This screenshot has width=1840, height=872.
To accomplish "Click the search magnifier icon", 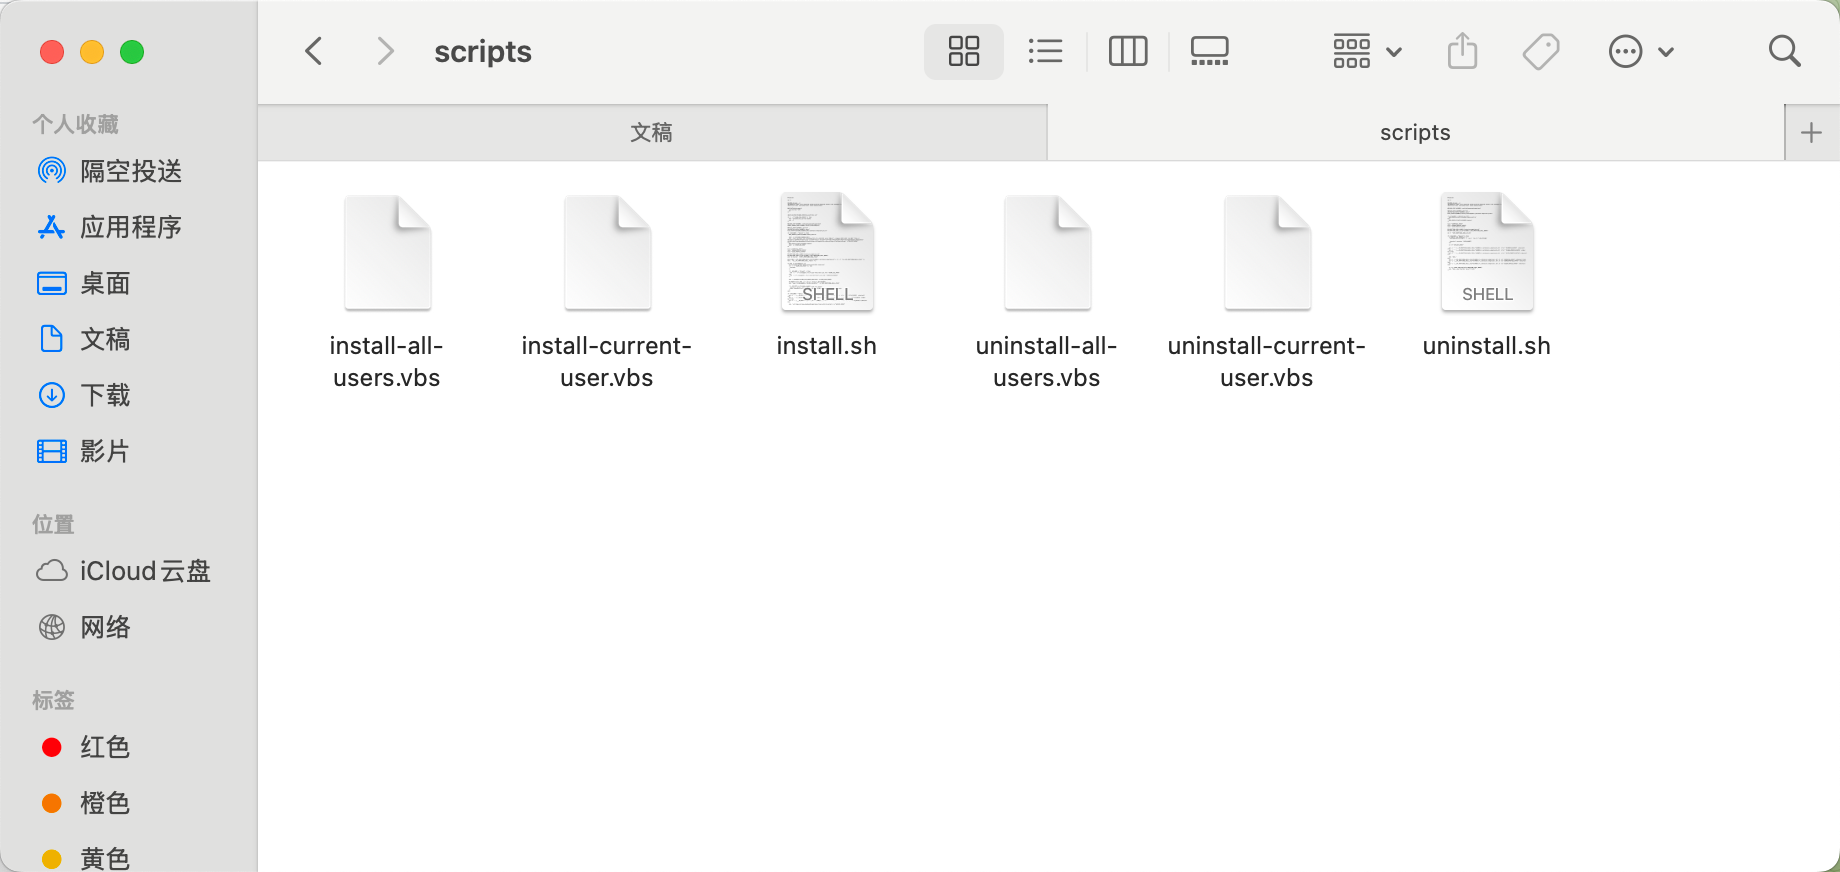I will click(1784, 51).
